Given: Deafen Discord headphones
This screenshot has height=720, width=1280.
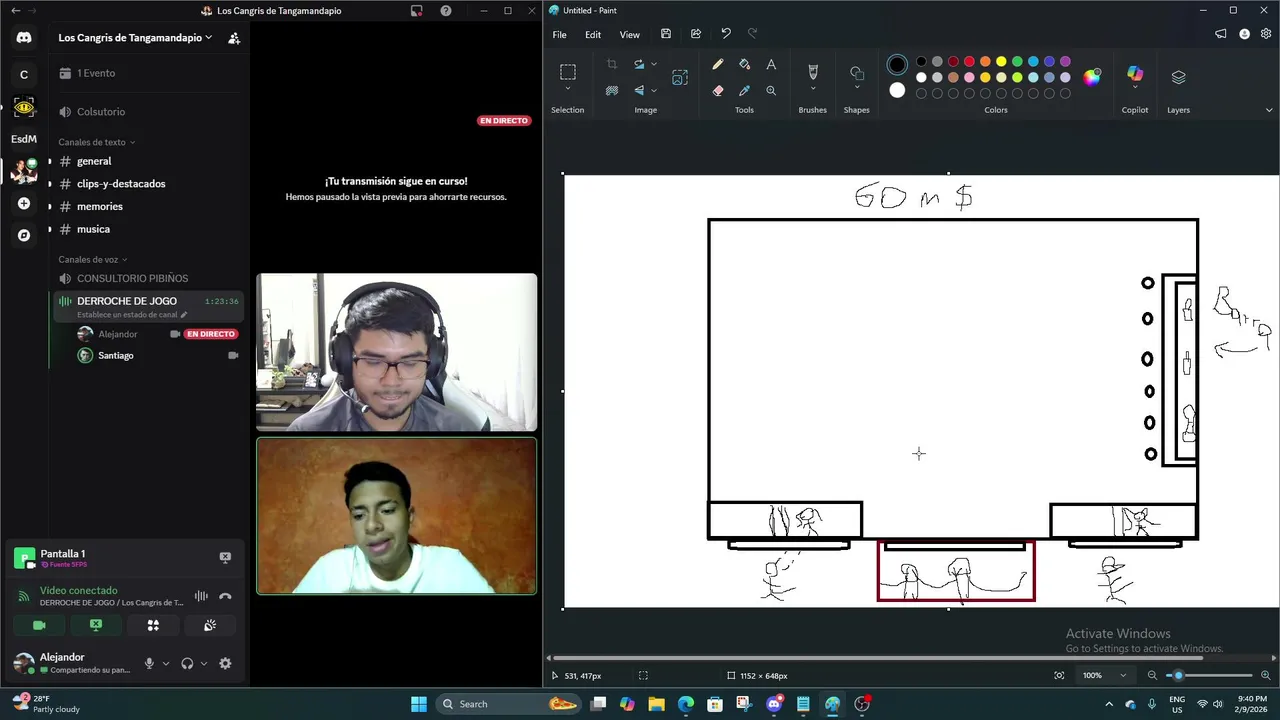Looking at the screenshot, I should pos(187,663).
